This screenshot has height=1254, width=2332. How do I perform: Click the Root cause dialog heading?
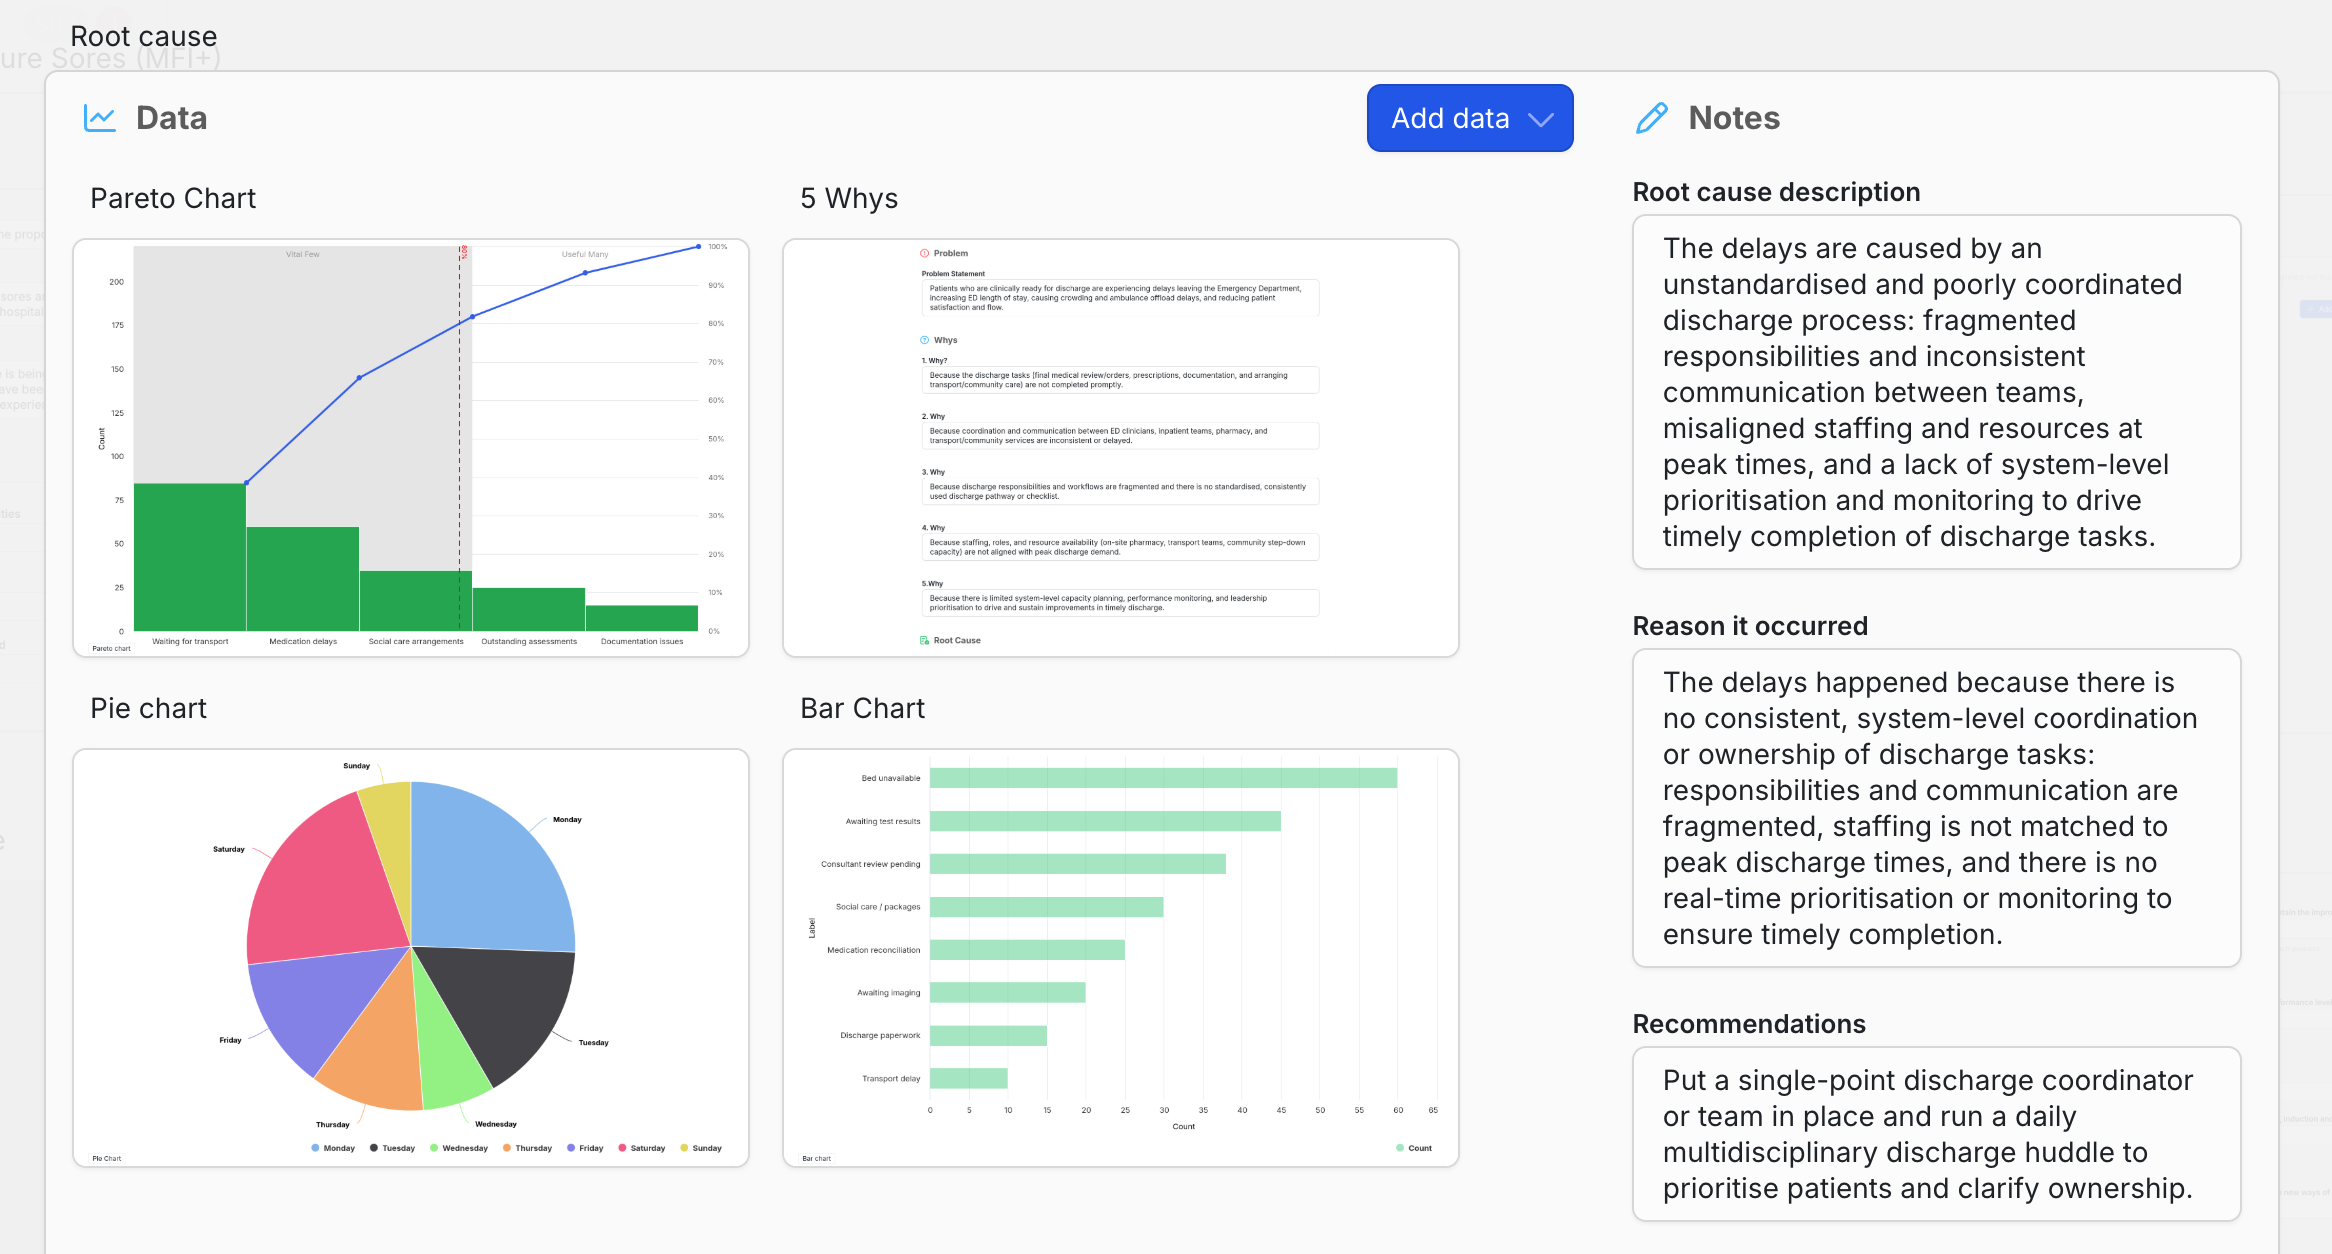coord(143,36)
